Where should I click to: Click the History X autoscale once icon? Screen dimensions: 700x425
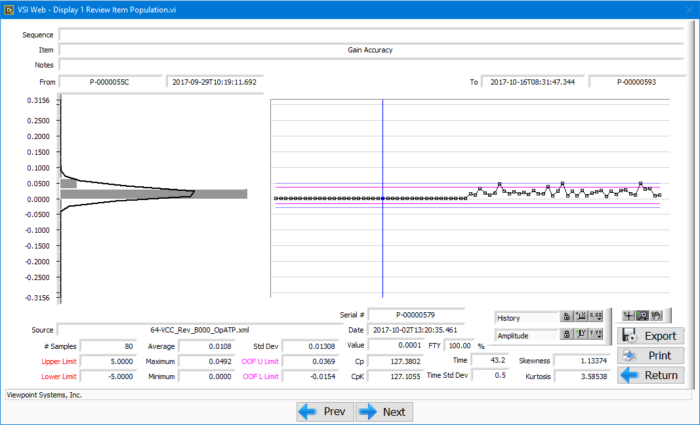coord(581,317)
